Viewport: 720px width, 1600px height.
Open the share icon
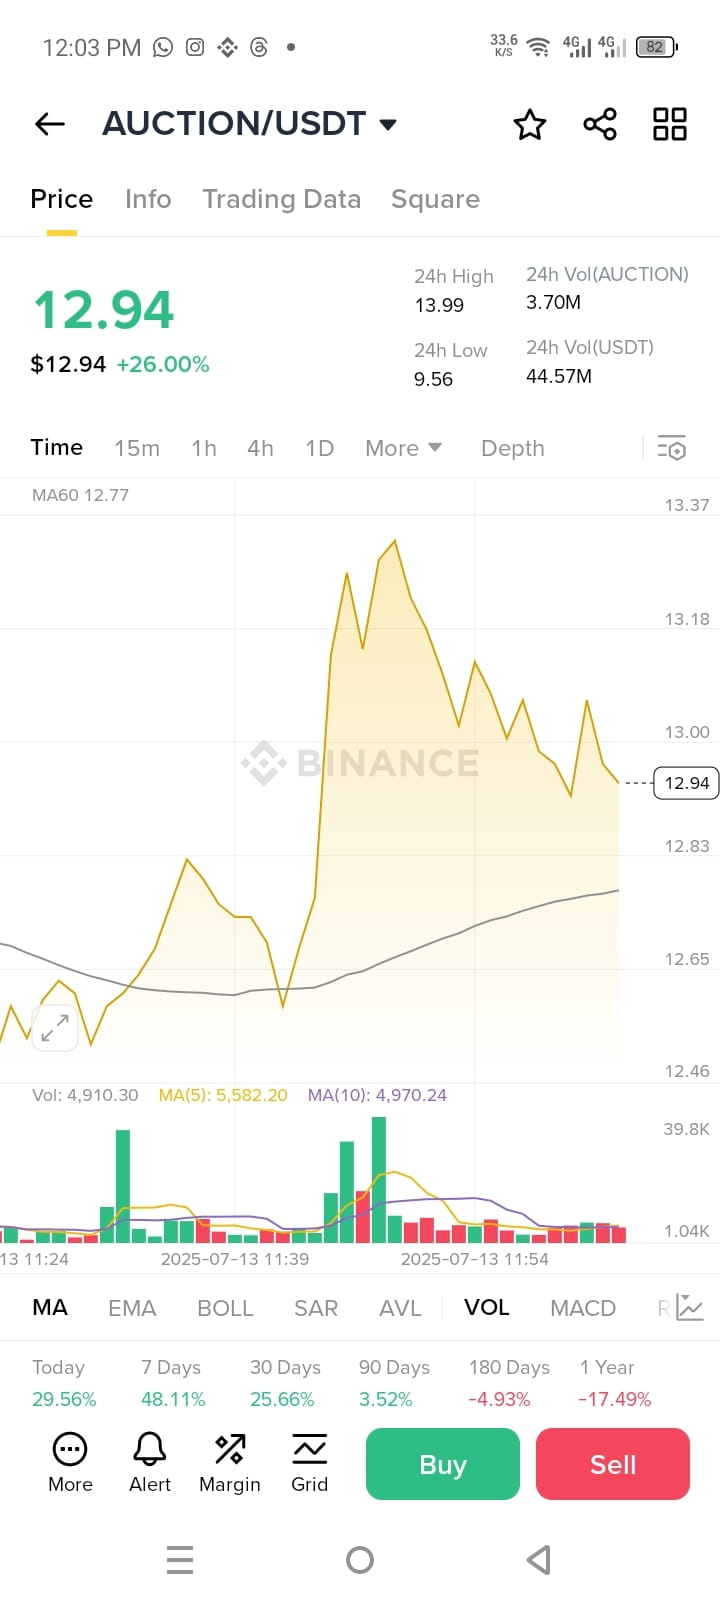tap(600, 124)
